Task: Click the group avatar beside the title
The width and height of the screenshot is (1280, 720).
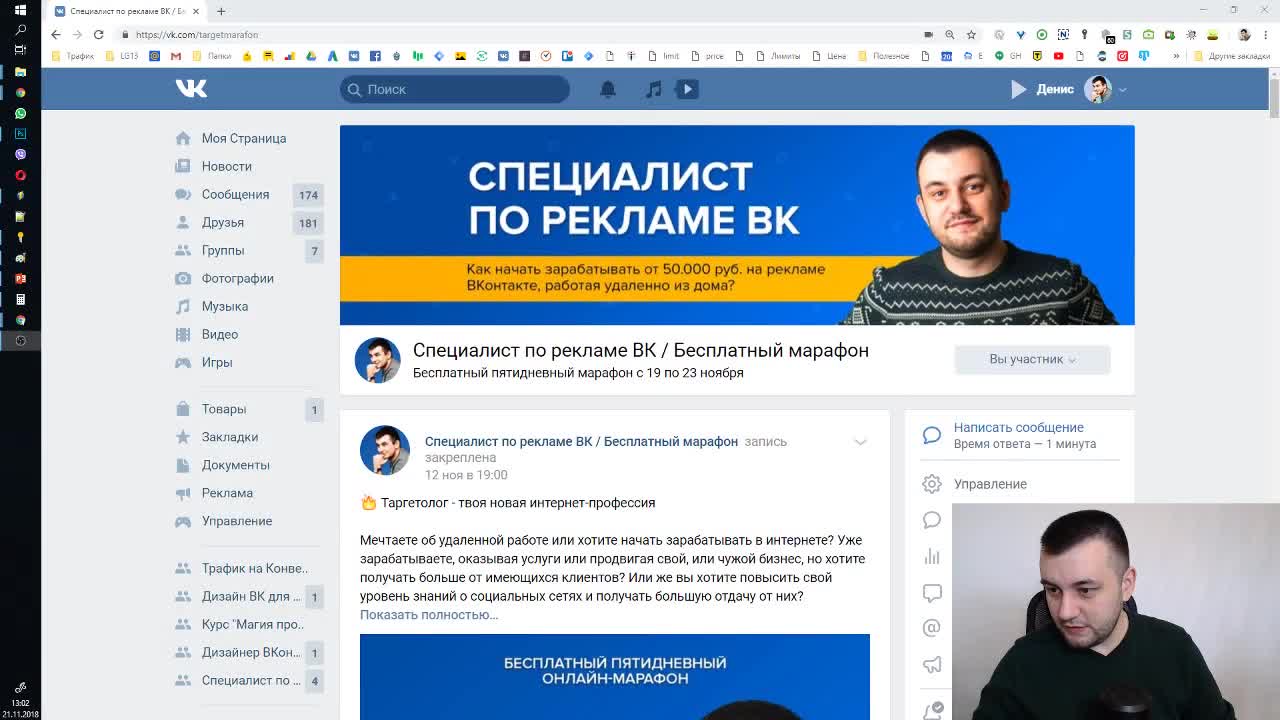Action: [x=378, y=360]
